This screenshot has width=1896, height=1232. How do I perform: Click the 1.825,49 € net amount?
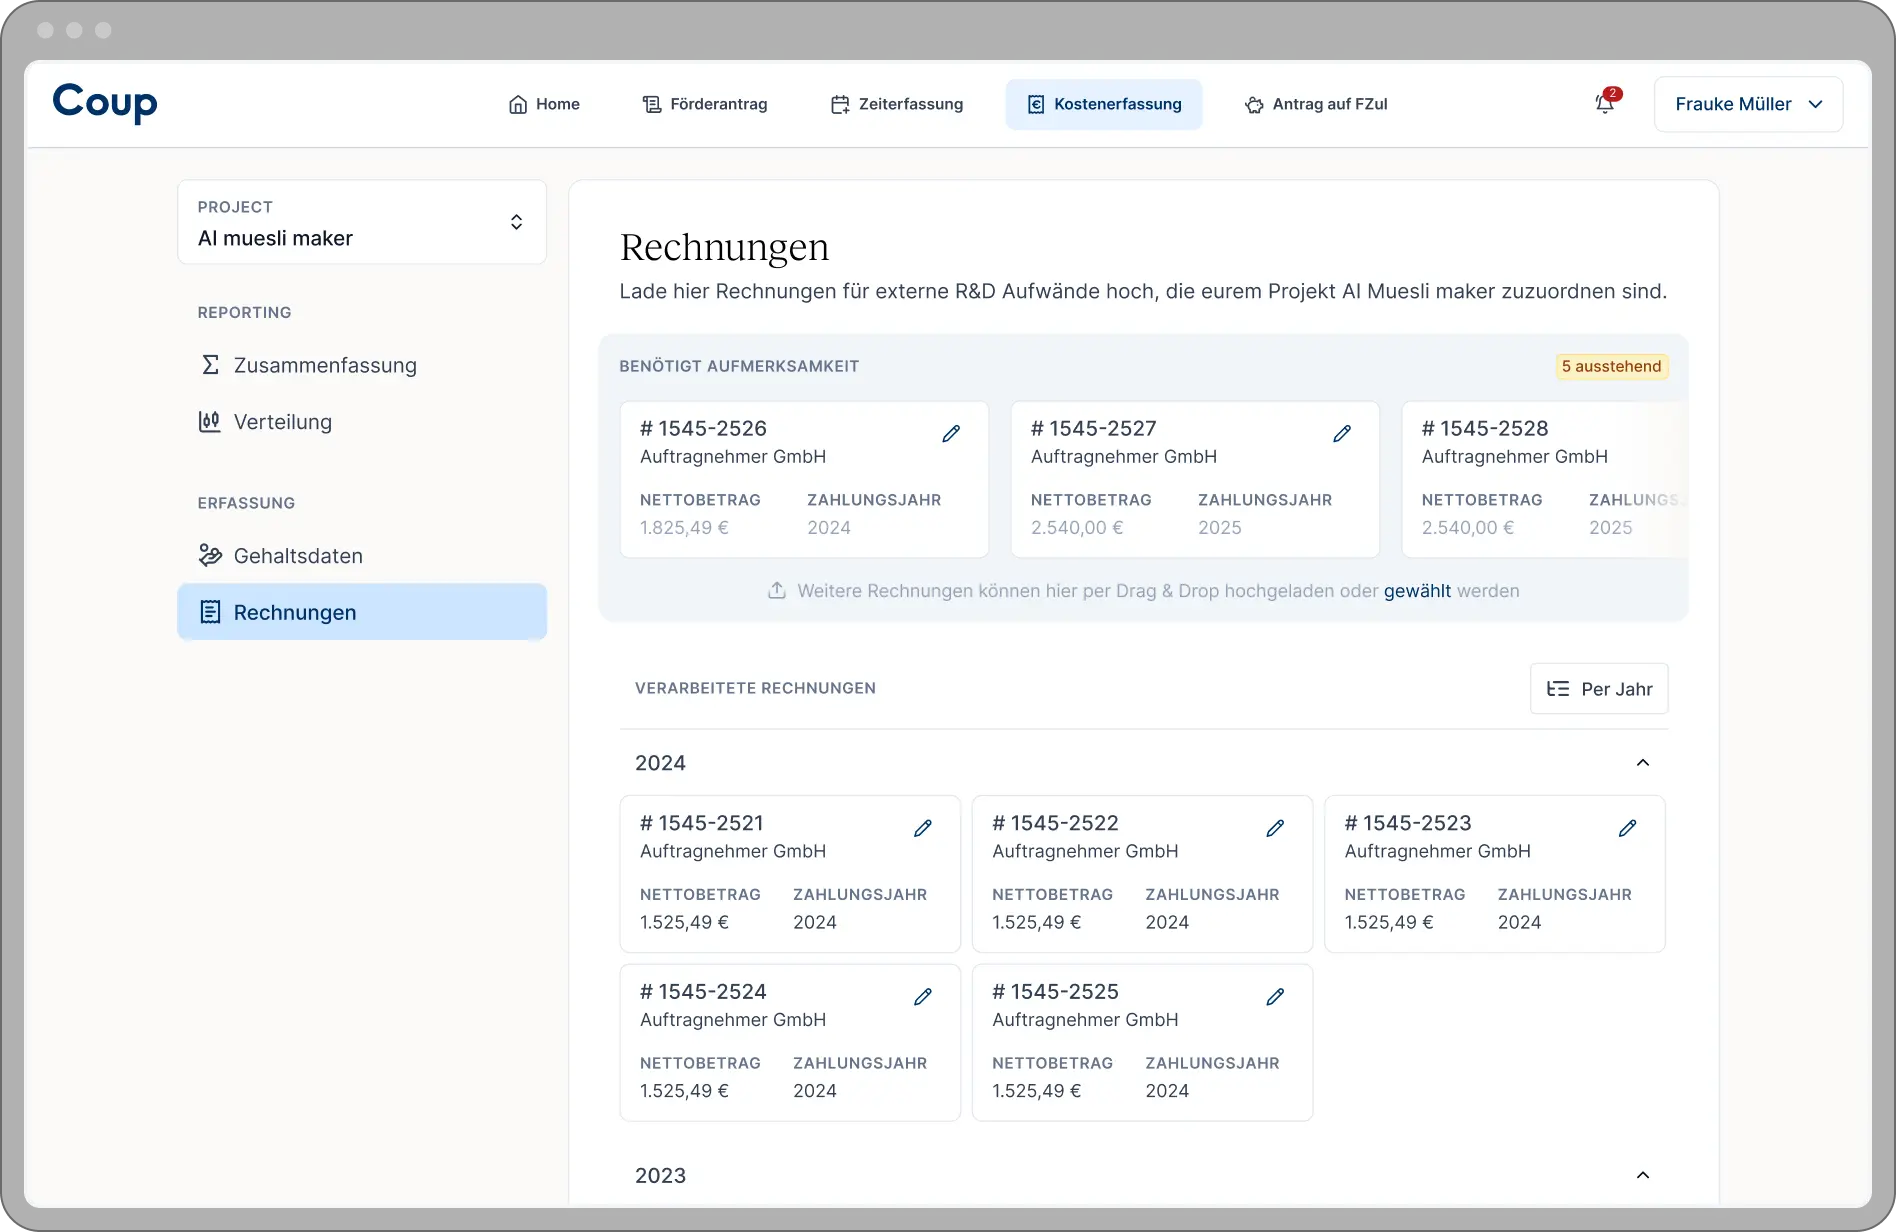pyautogui.click(x=684, y=527)
